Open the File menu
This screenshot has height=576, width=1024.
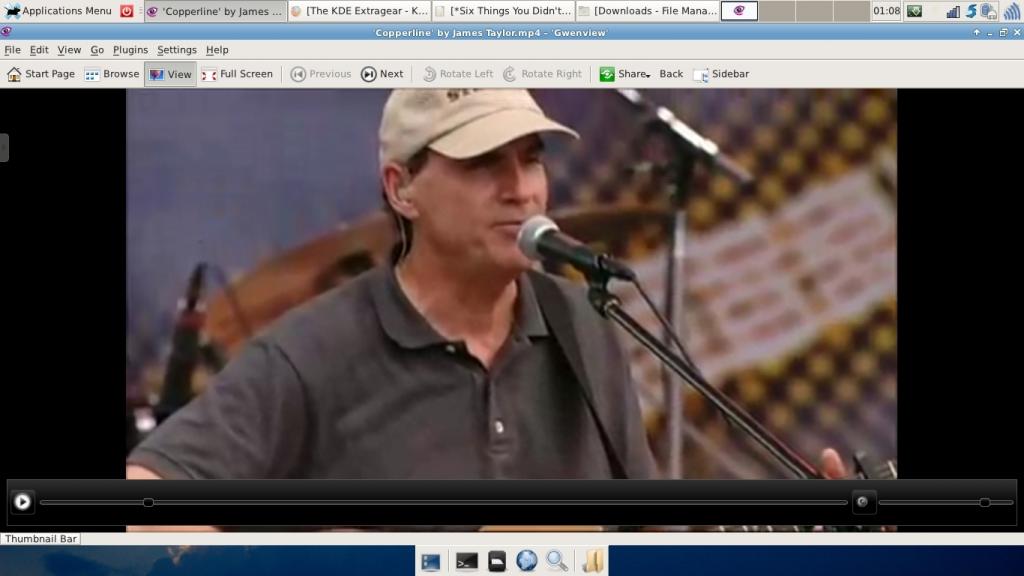click(x=12, y=50)
